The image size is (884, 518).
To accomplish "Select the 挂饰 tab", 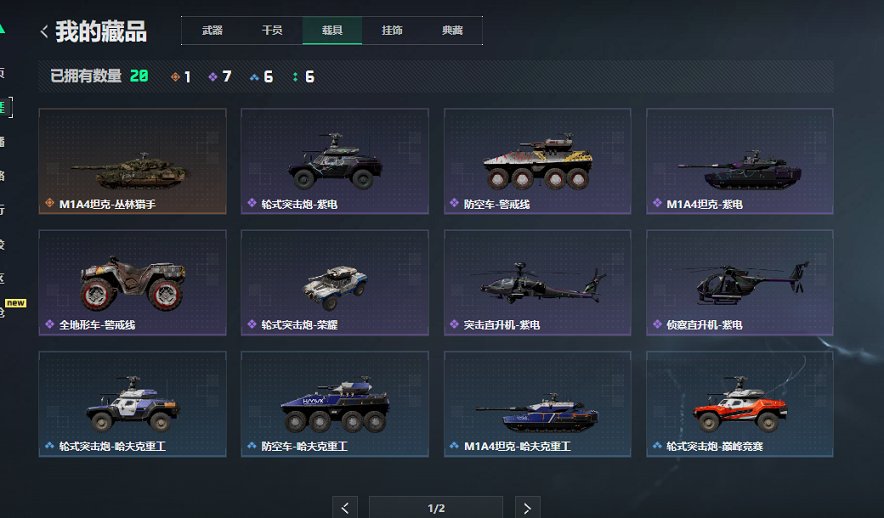I will (392, 30).
